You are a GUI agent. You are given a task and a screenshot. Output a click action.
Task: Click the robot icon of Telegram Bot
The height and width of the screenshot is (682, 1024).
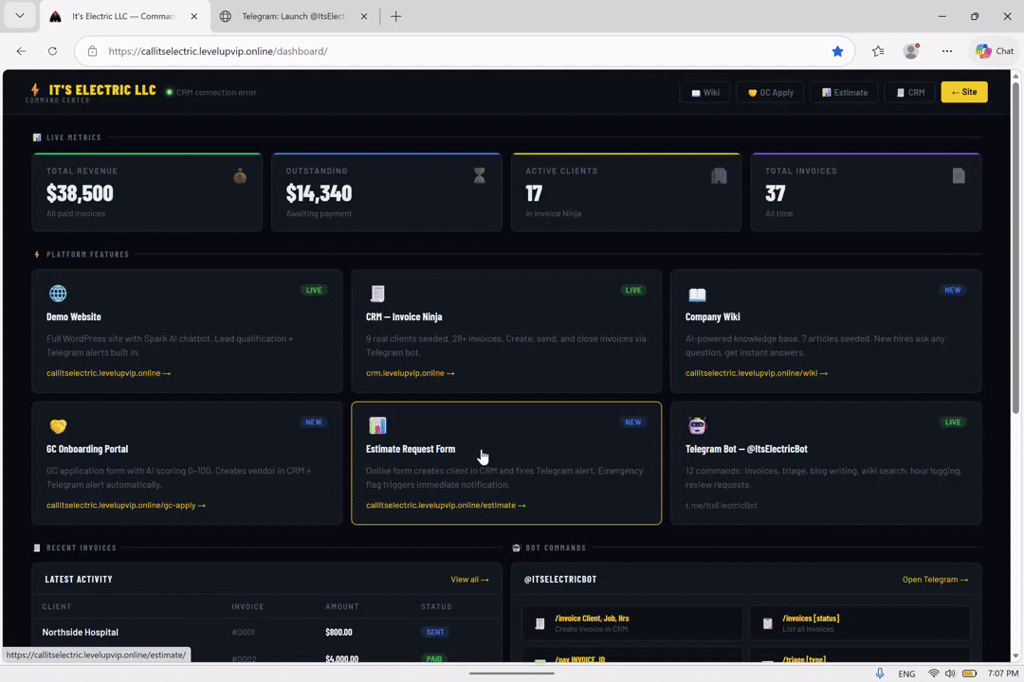(697, 426)
